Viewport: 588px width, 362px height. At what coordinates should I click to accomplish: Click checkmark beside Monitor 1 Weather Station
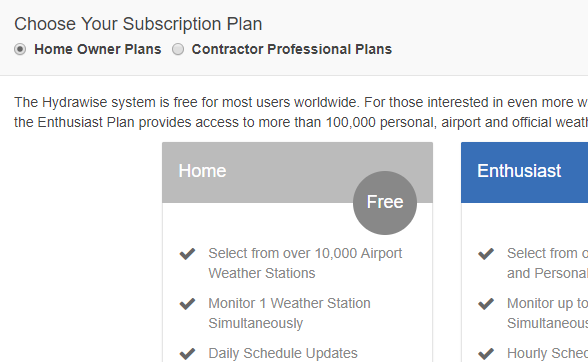188,303
